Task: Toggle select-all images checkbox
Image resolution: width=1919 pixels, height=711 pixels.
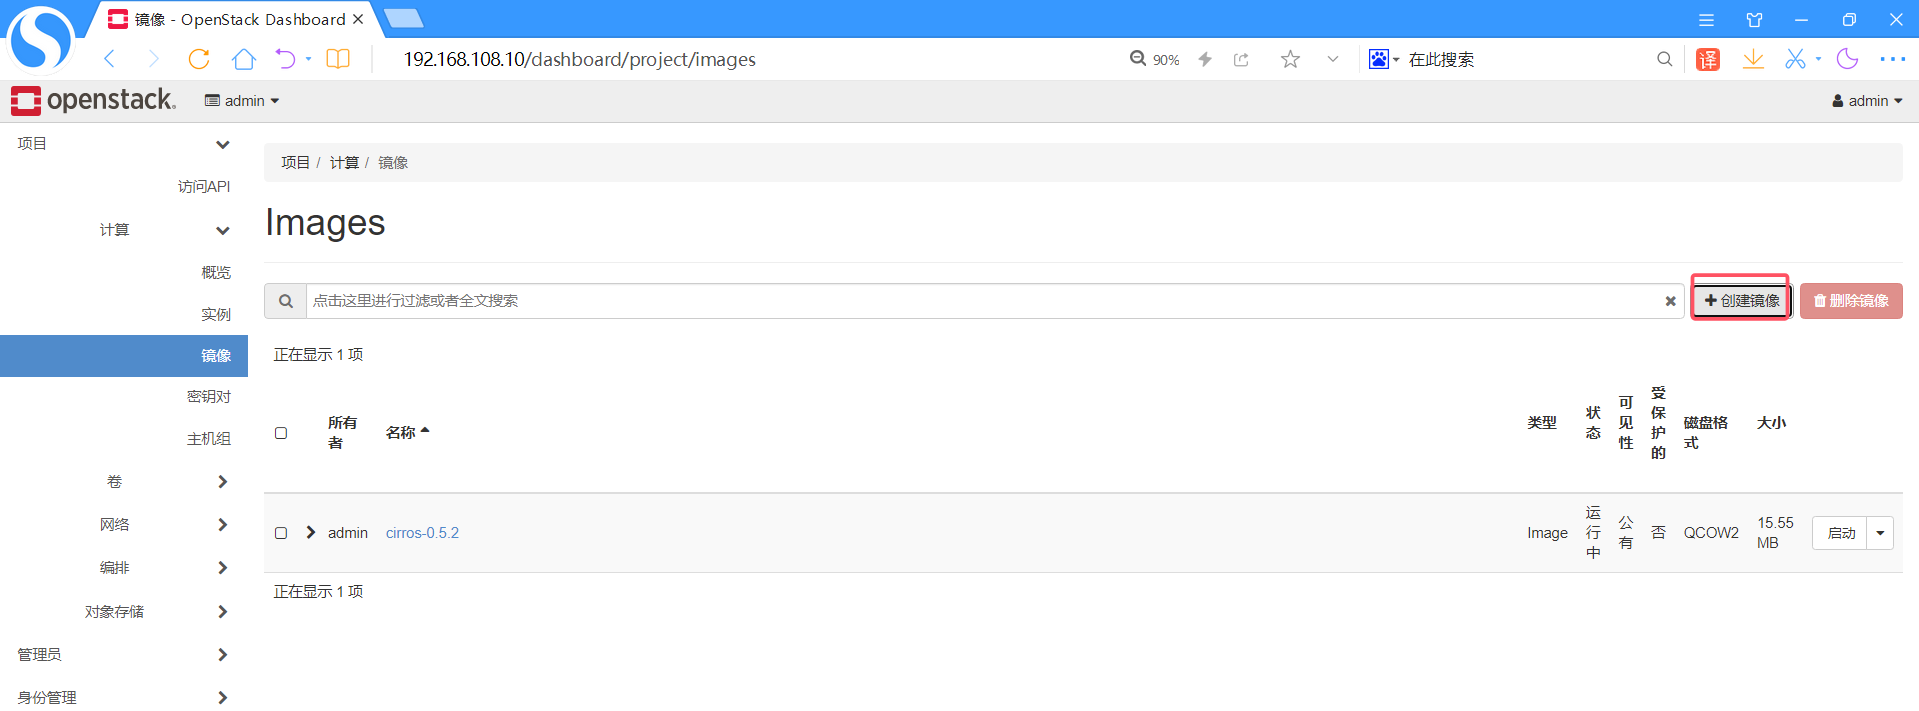Action: [281, 433]
